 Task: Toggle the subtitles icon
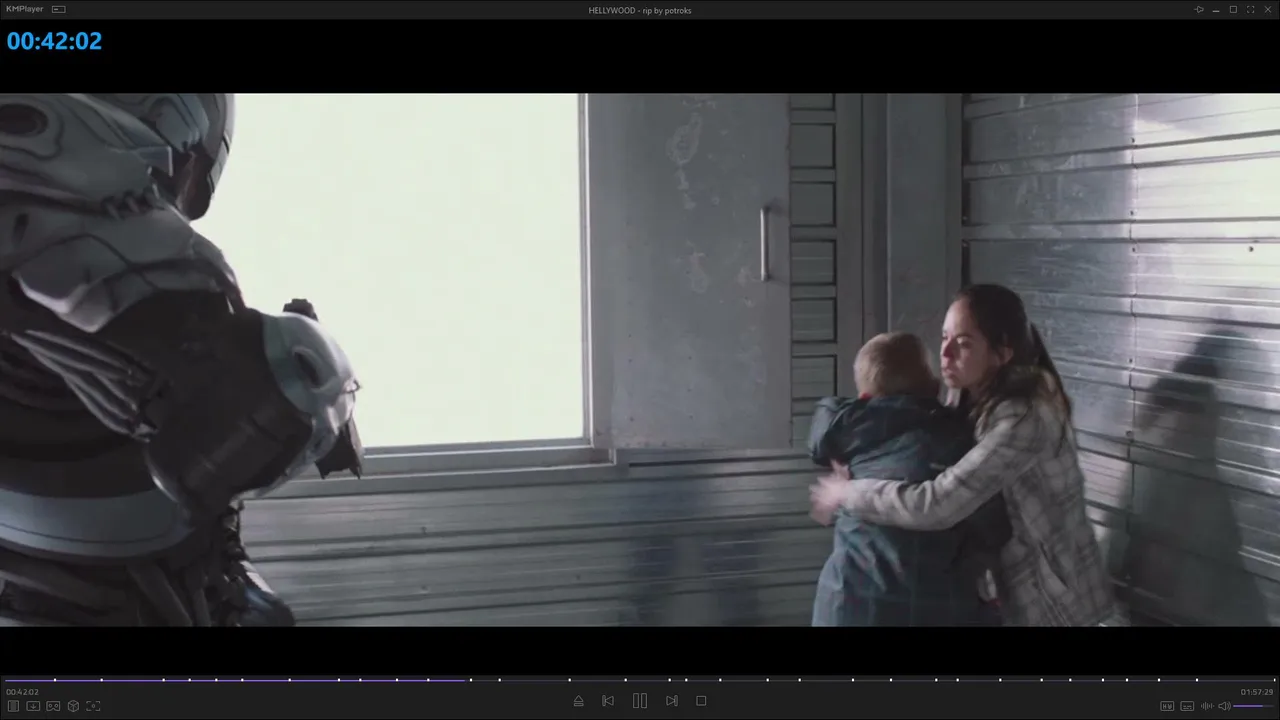1187,706
